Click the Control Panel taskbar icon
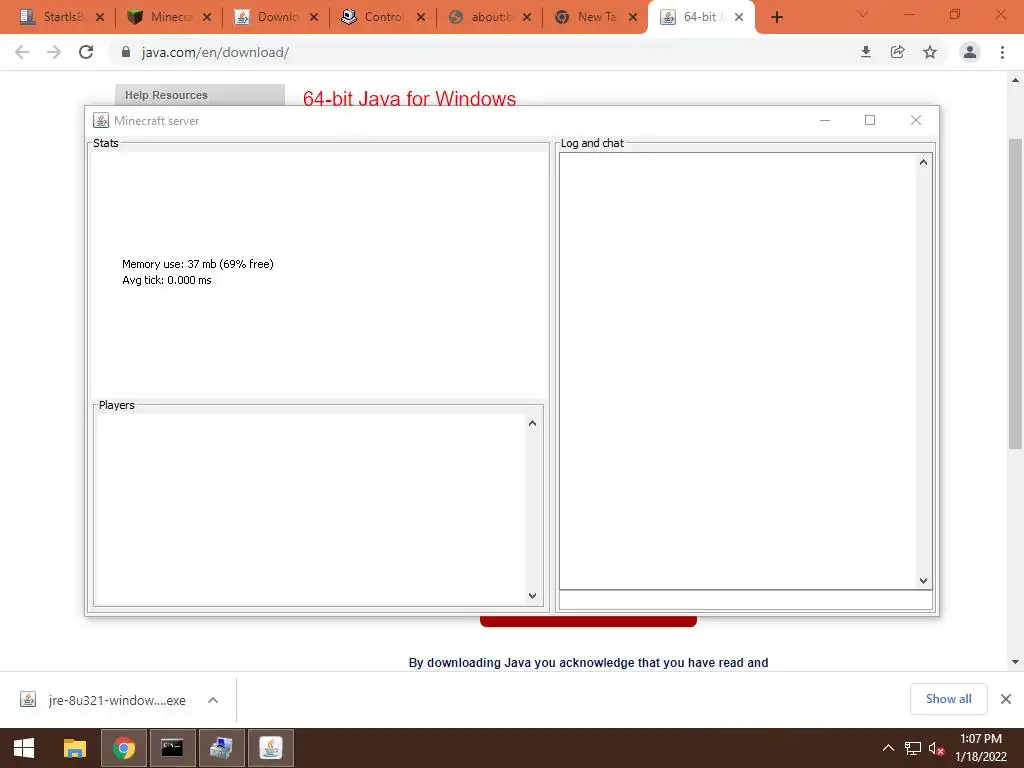The image size is (1024, 768). [221, 748]
